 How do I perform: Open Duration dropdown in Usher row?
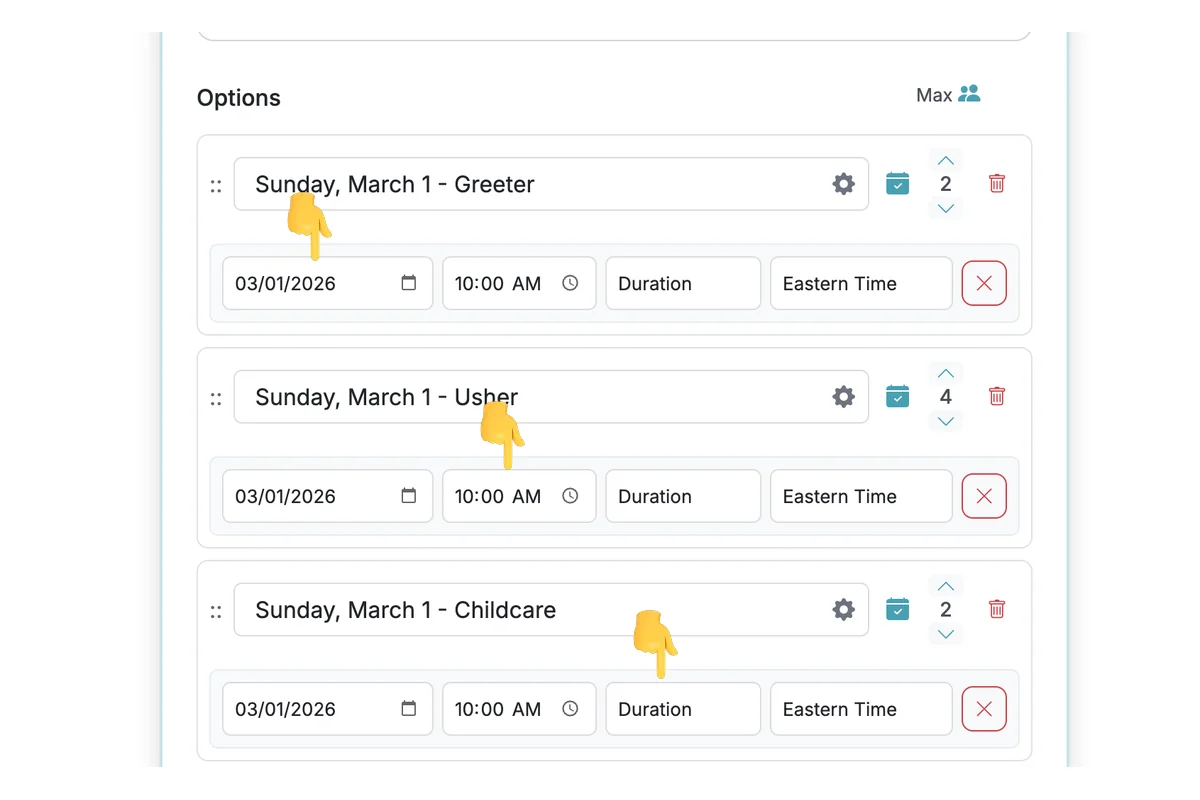point(683,497)
